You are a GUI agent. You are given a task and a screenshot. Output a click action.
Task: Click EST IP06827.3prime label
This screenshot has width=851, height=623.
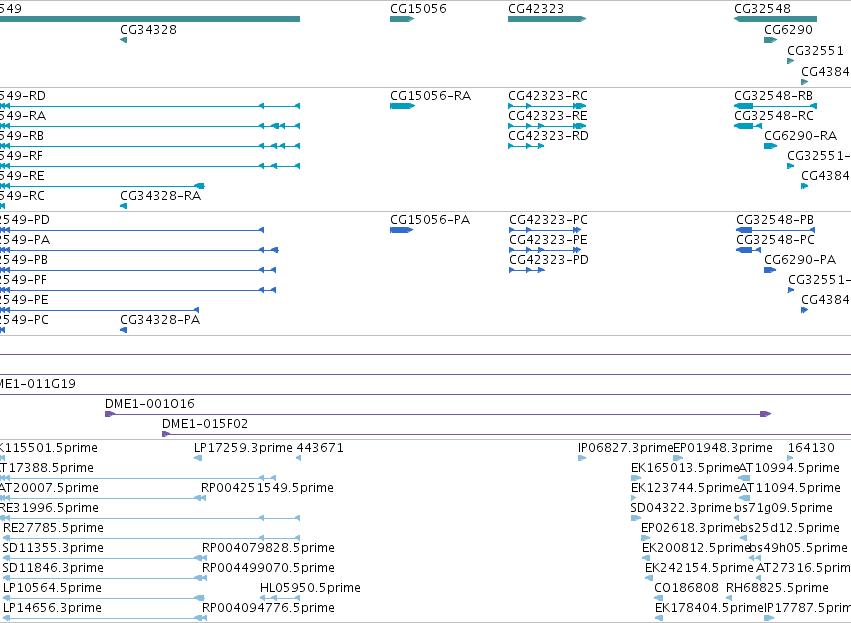click(625, 448)
